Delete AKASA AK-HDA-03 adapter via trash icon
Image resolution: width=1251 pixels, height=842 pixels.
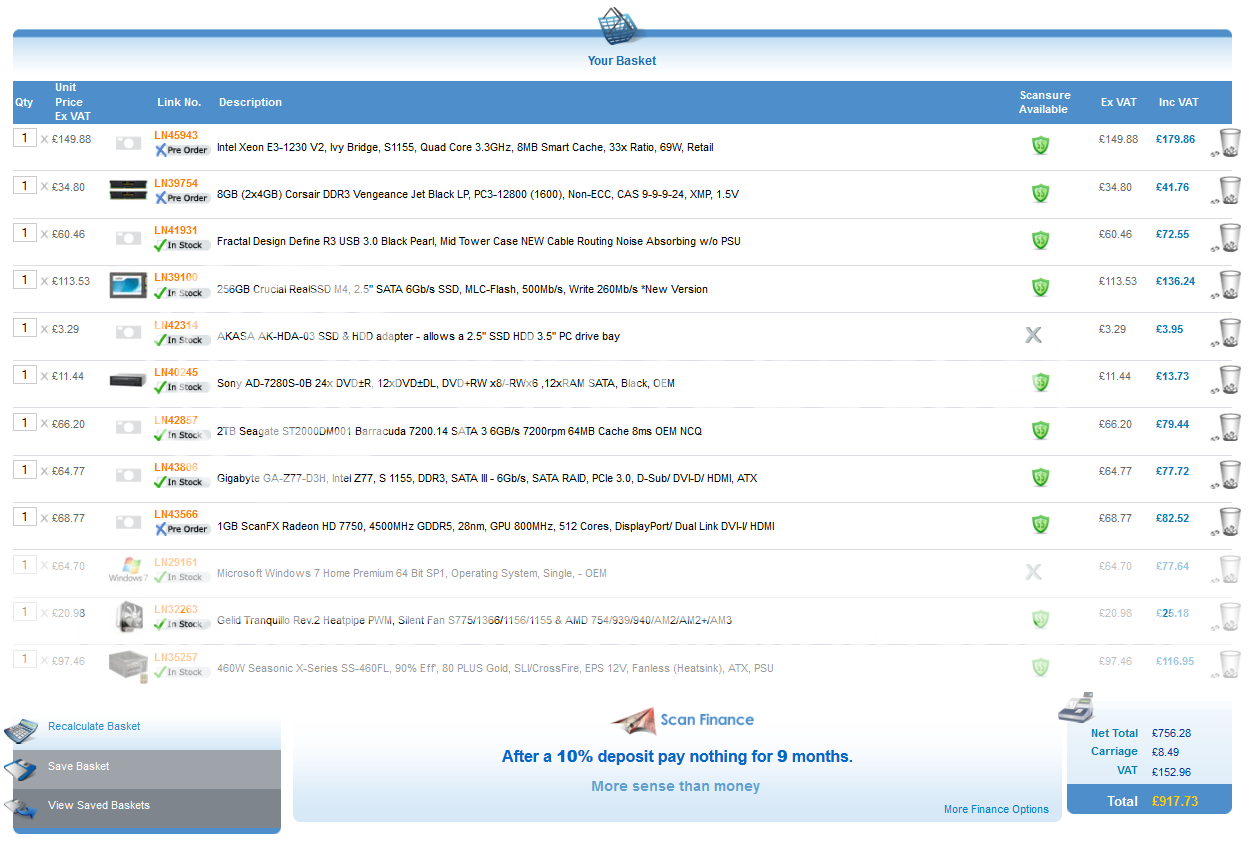[1227, 332]
